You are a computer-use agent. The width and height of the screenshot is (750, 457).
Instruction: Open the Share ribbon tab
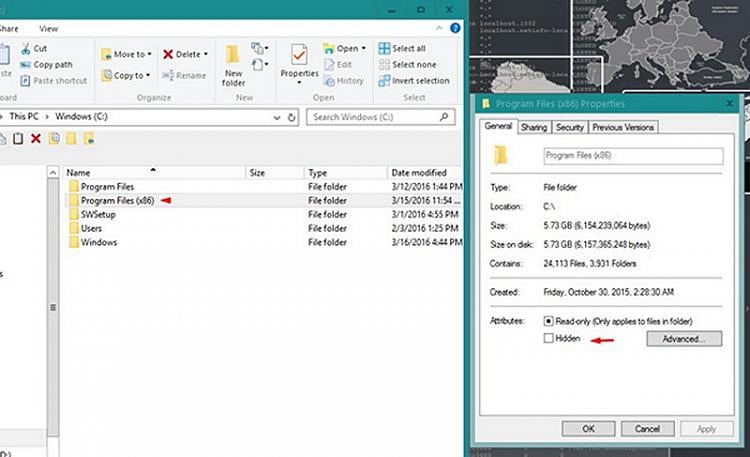9,29
